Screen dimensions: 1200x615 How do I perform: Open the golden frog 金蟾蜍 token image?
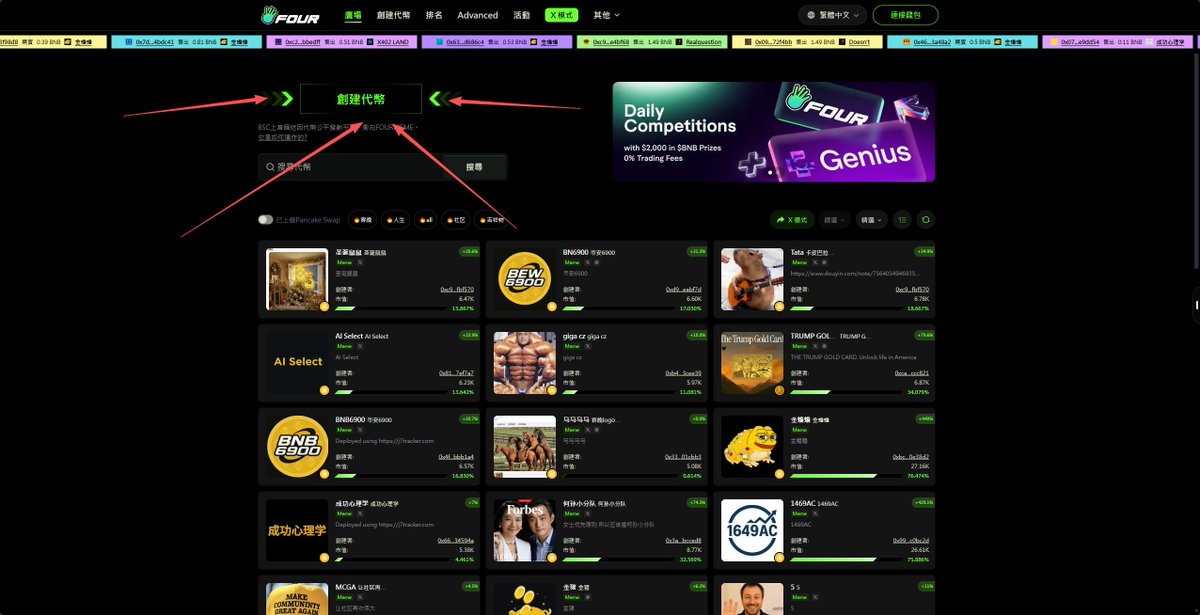point(751,446)
